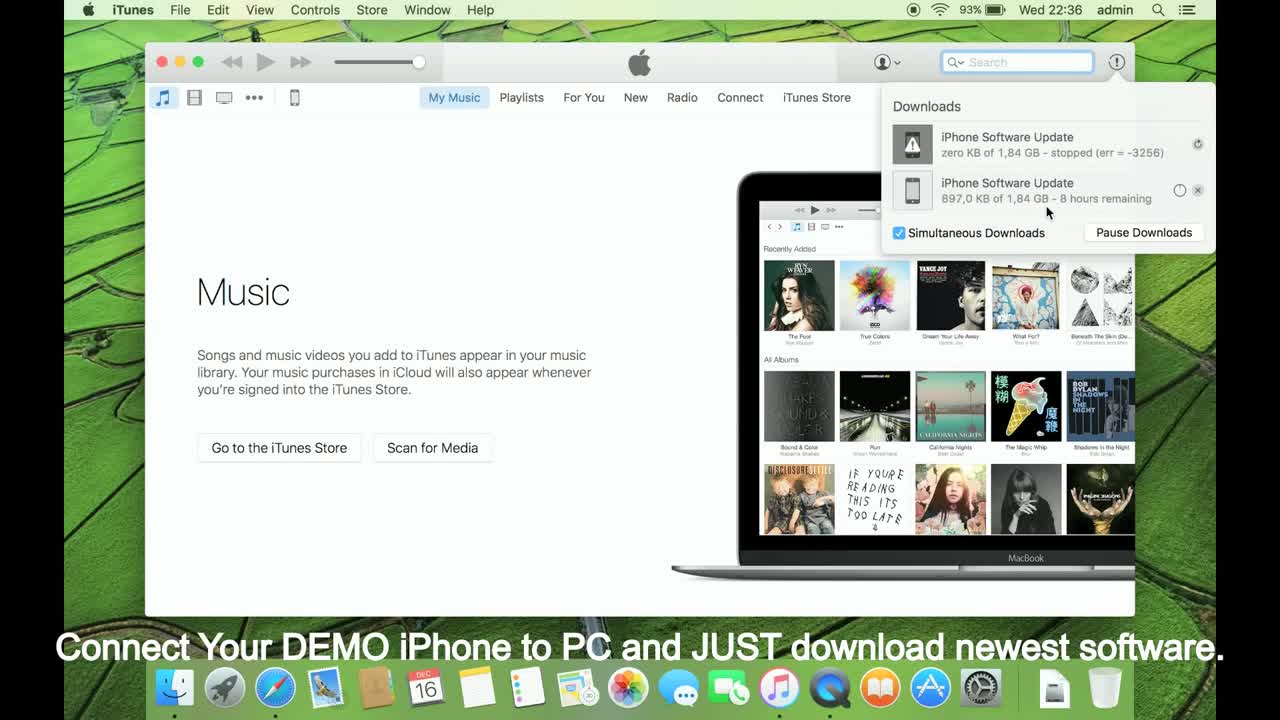Click the screen recording status icon
This screenshot has width=1280, height=720.
click(913, 10)
